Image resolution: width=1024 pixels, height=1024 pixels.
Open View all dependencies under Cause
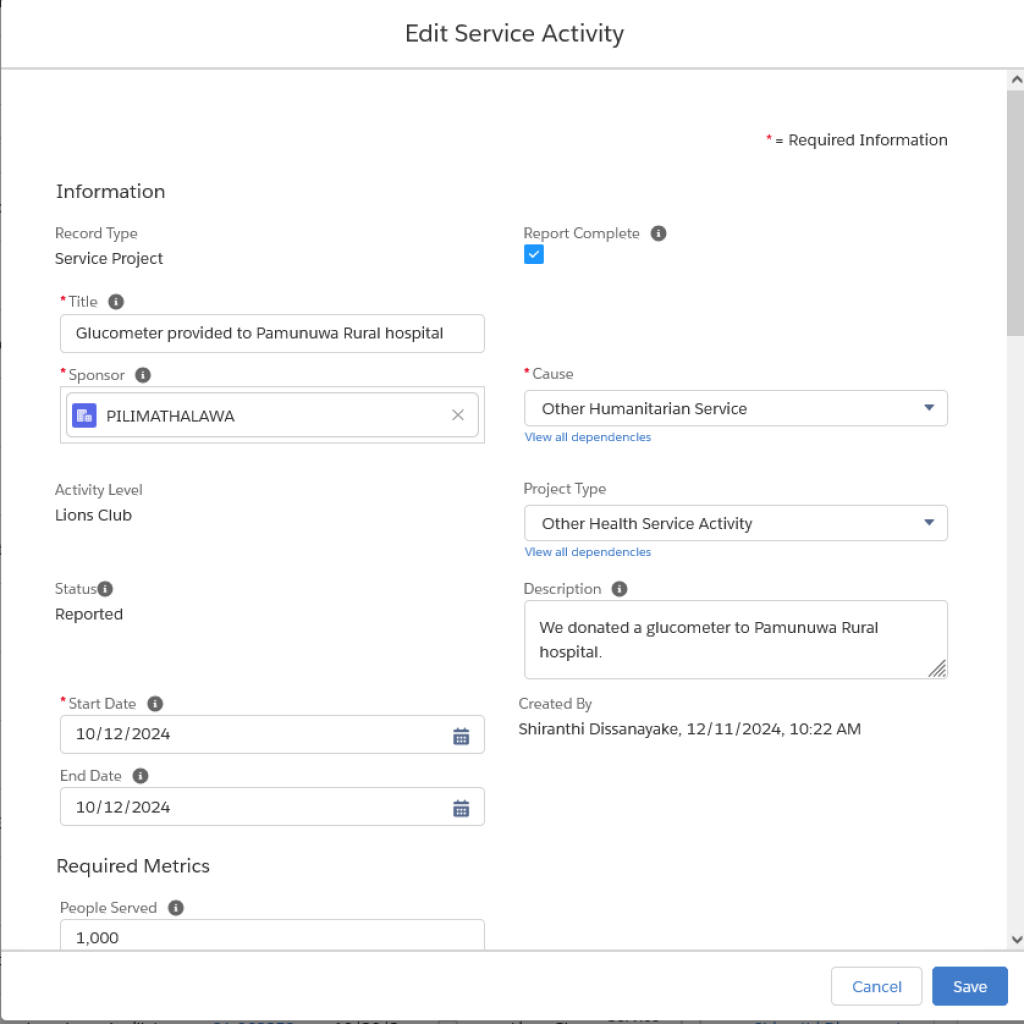coord(588,437)
